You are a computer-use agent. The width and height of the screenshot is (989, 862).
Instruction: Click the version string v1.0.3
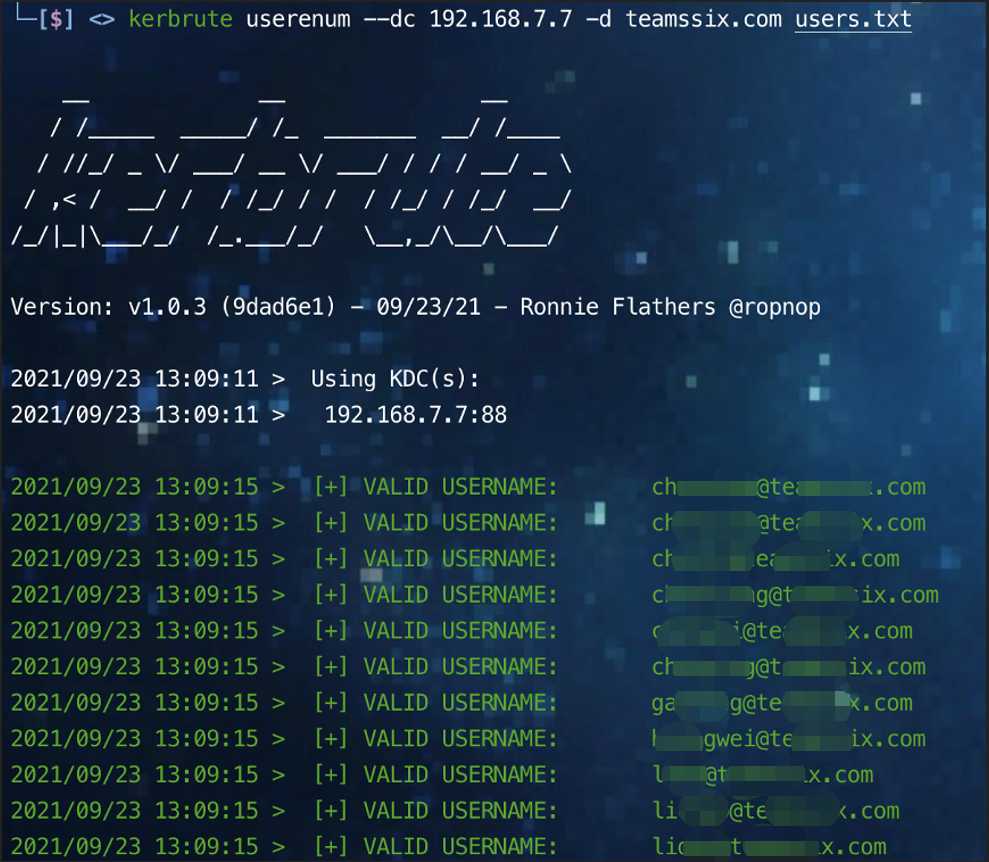pyautogui.click(x=167, y=306)
